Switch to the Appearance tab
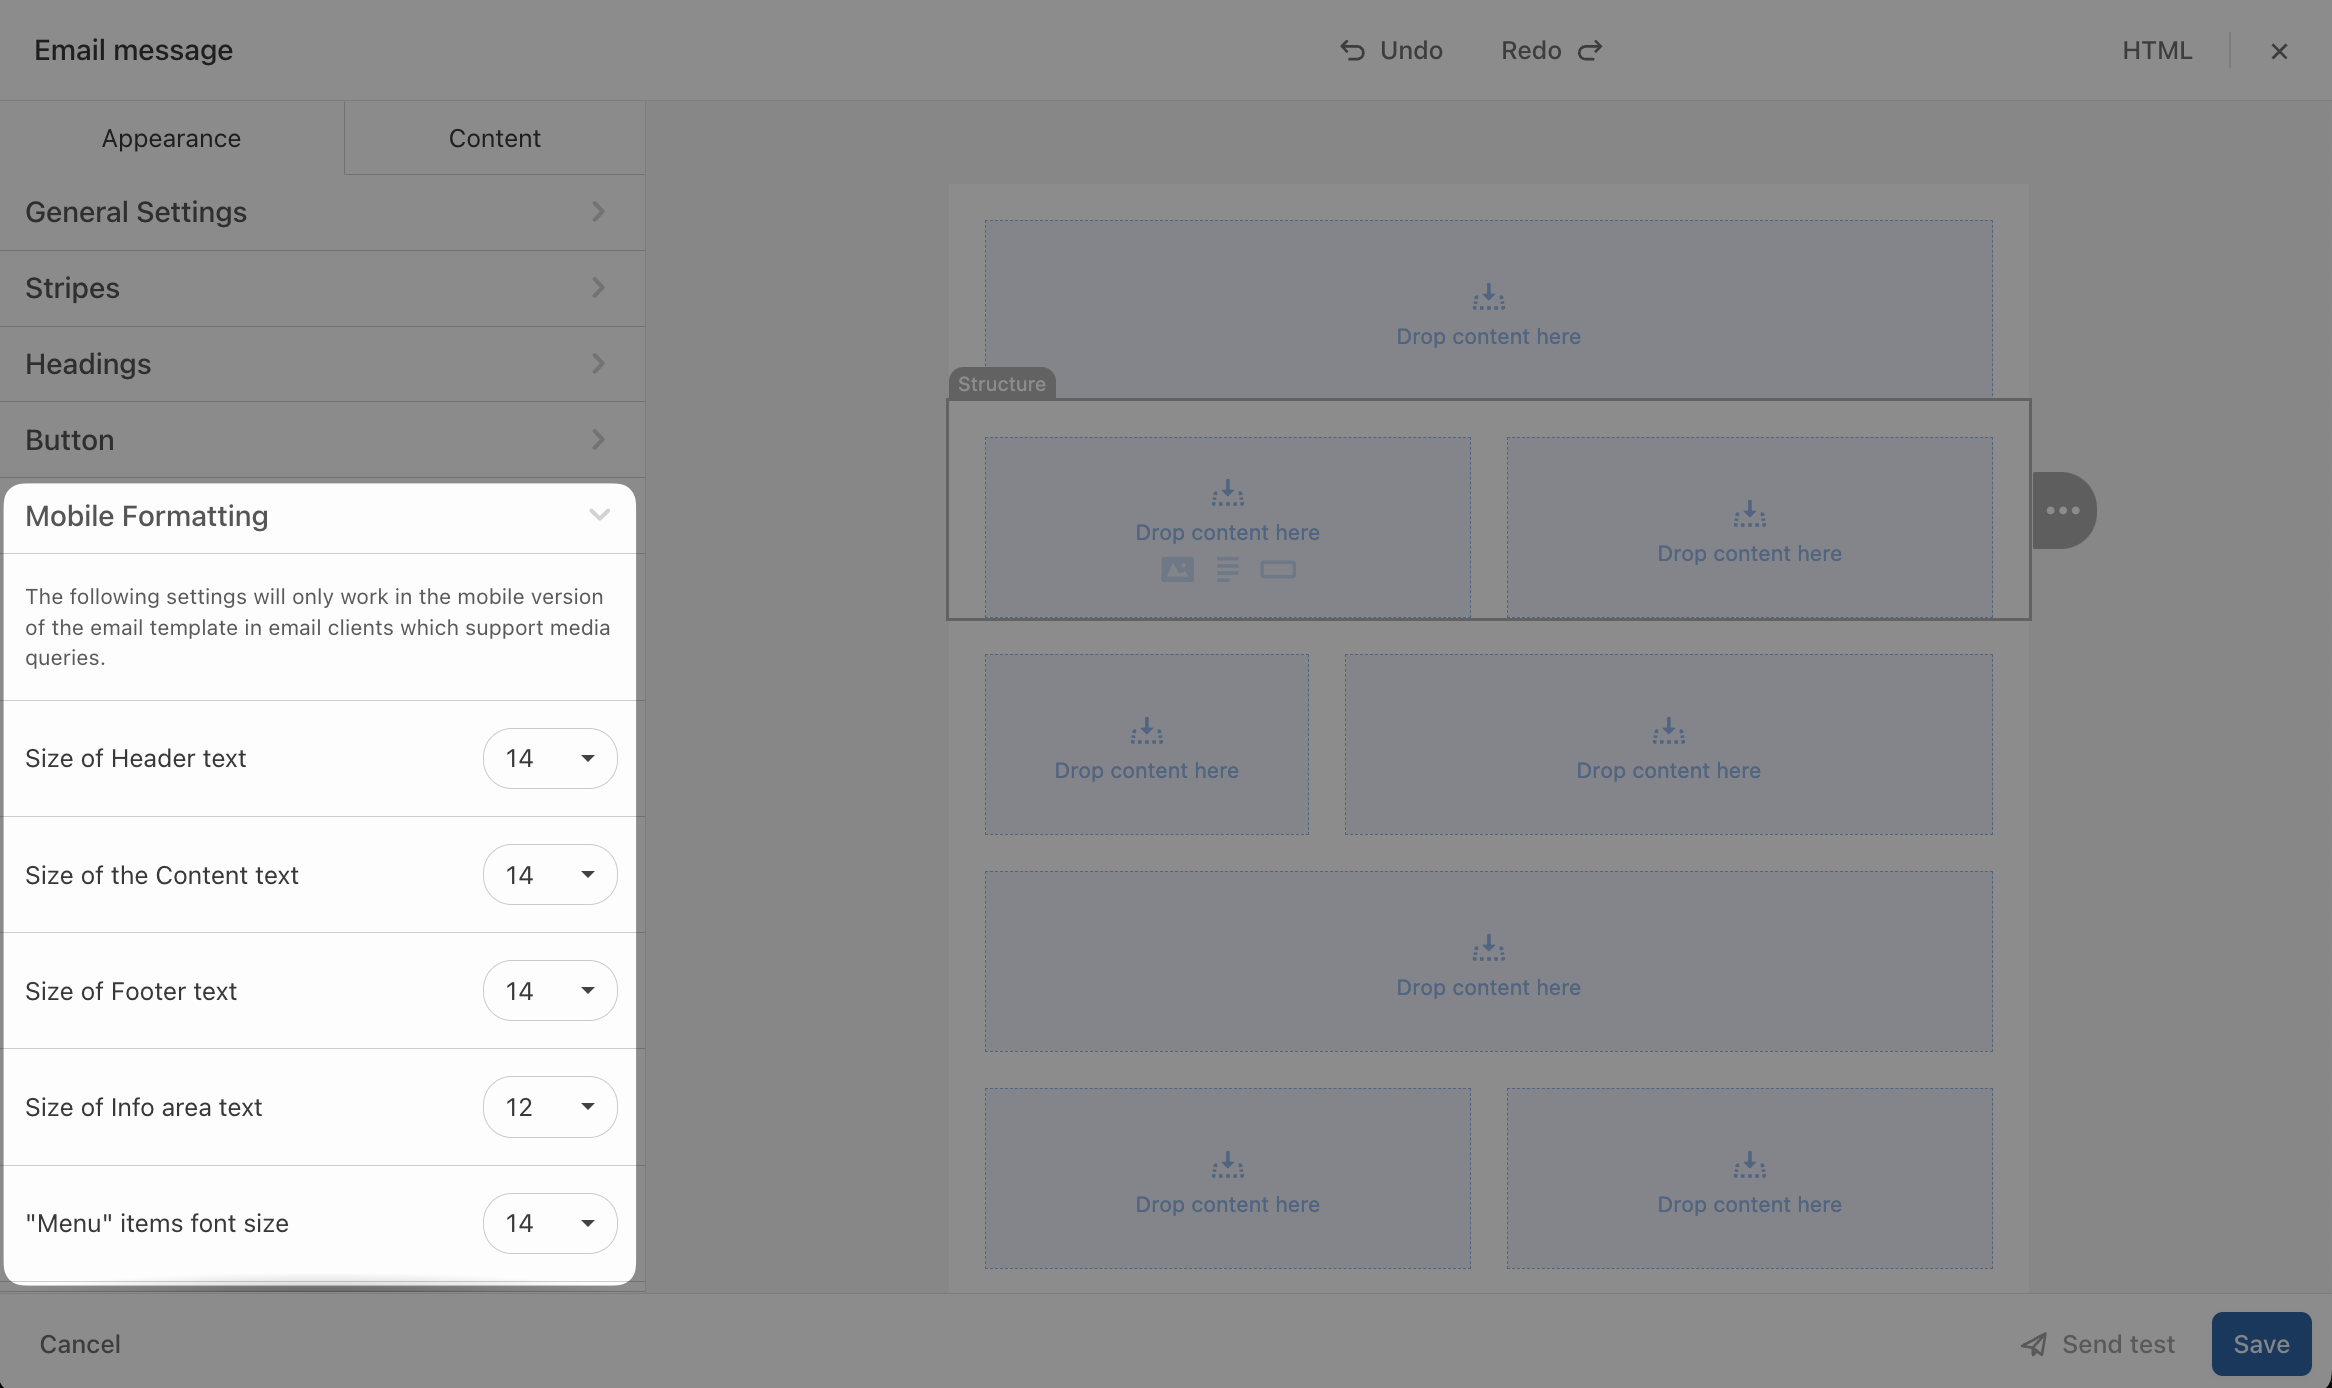This screenshot has width=2332, height=1388. pos(171,138)
